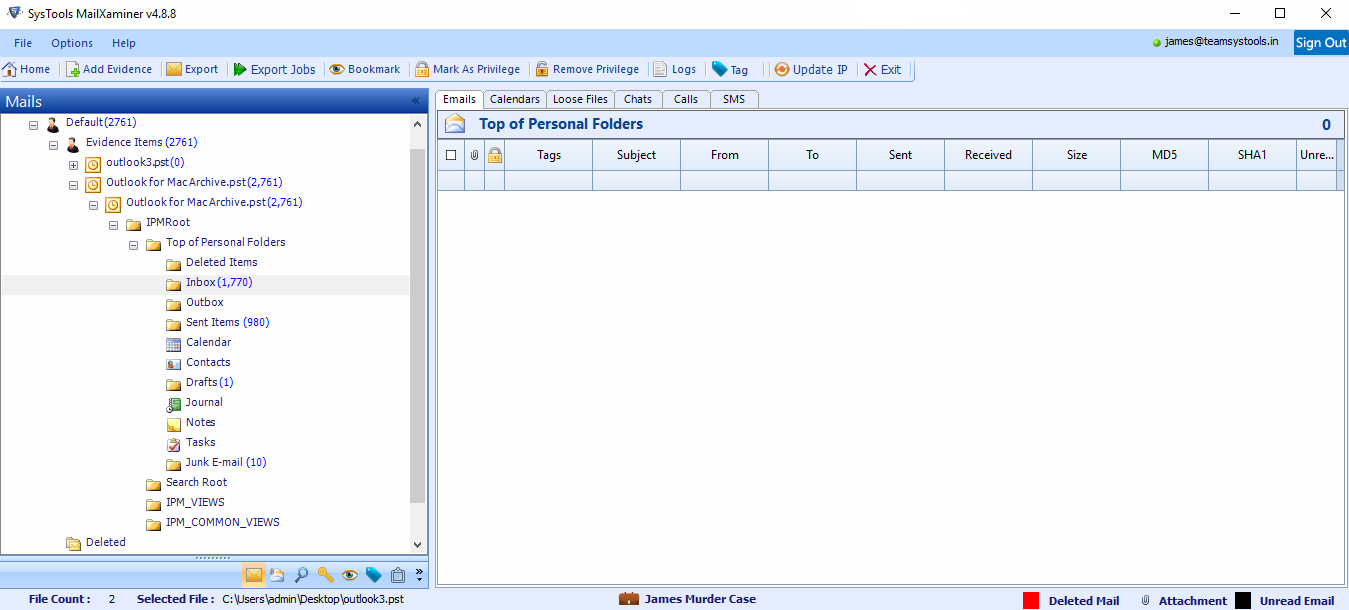The width and height of the screenshot is (1349, 610).
Task: Switch to the Calls tab
Action: pos(686,99)
